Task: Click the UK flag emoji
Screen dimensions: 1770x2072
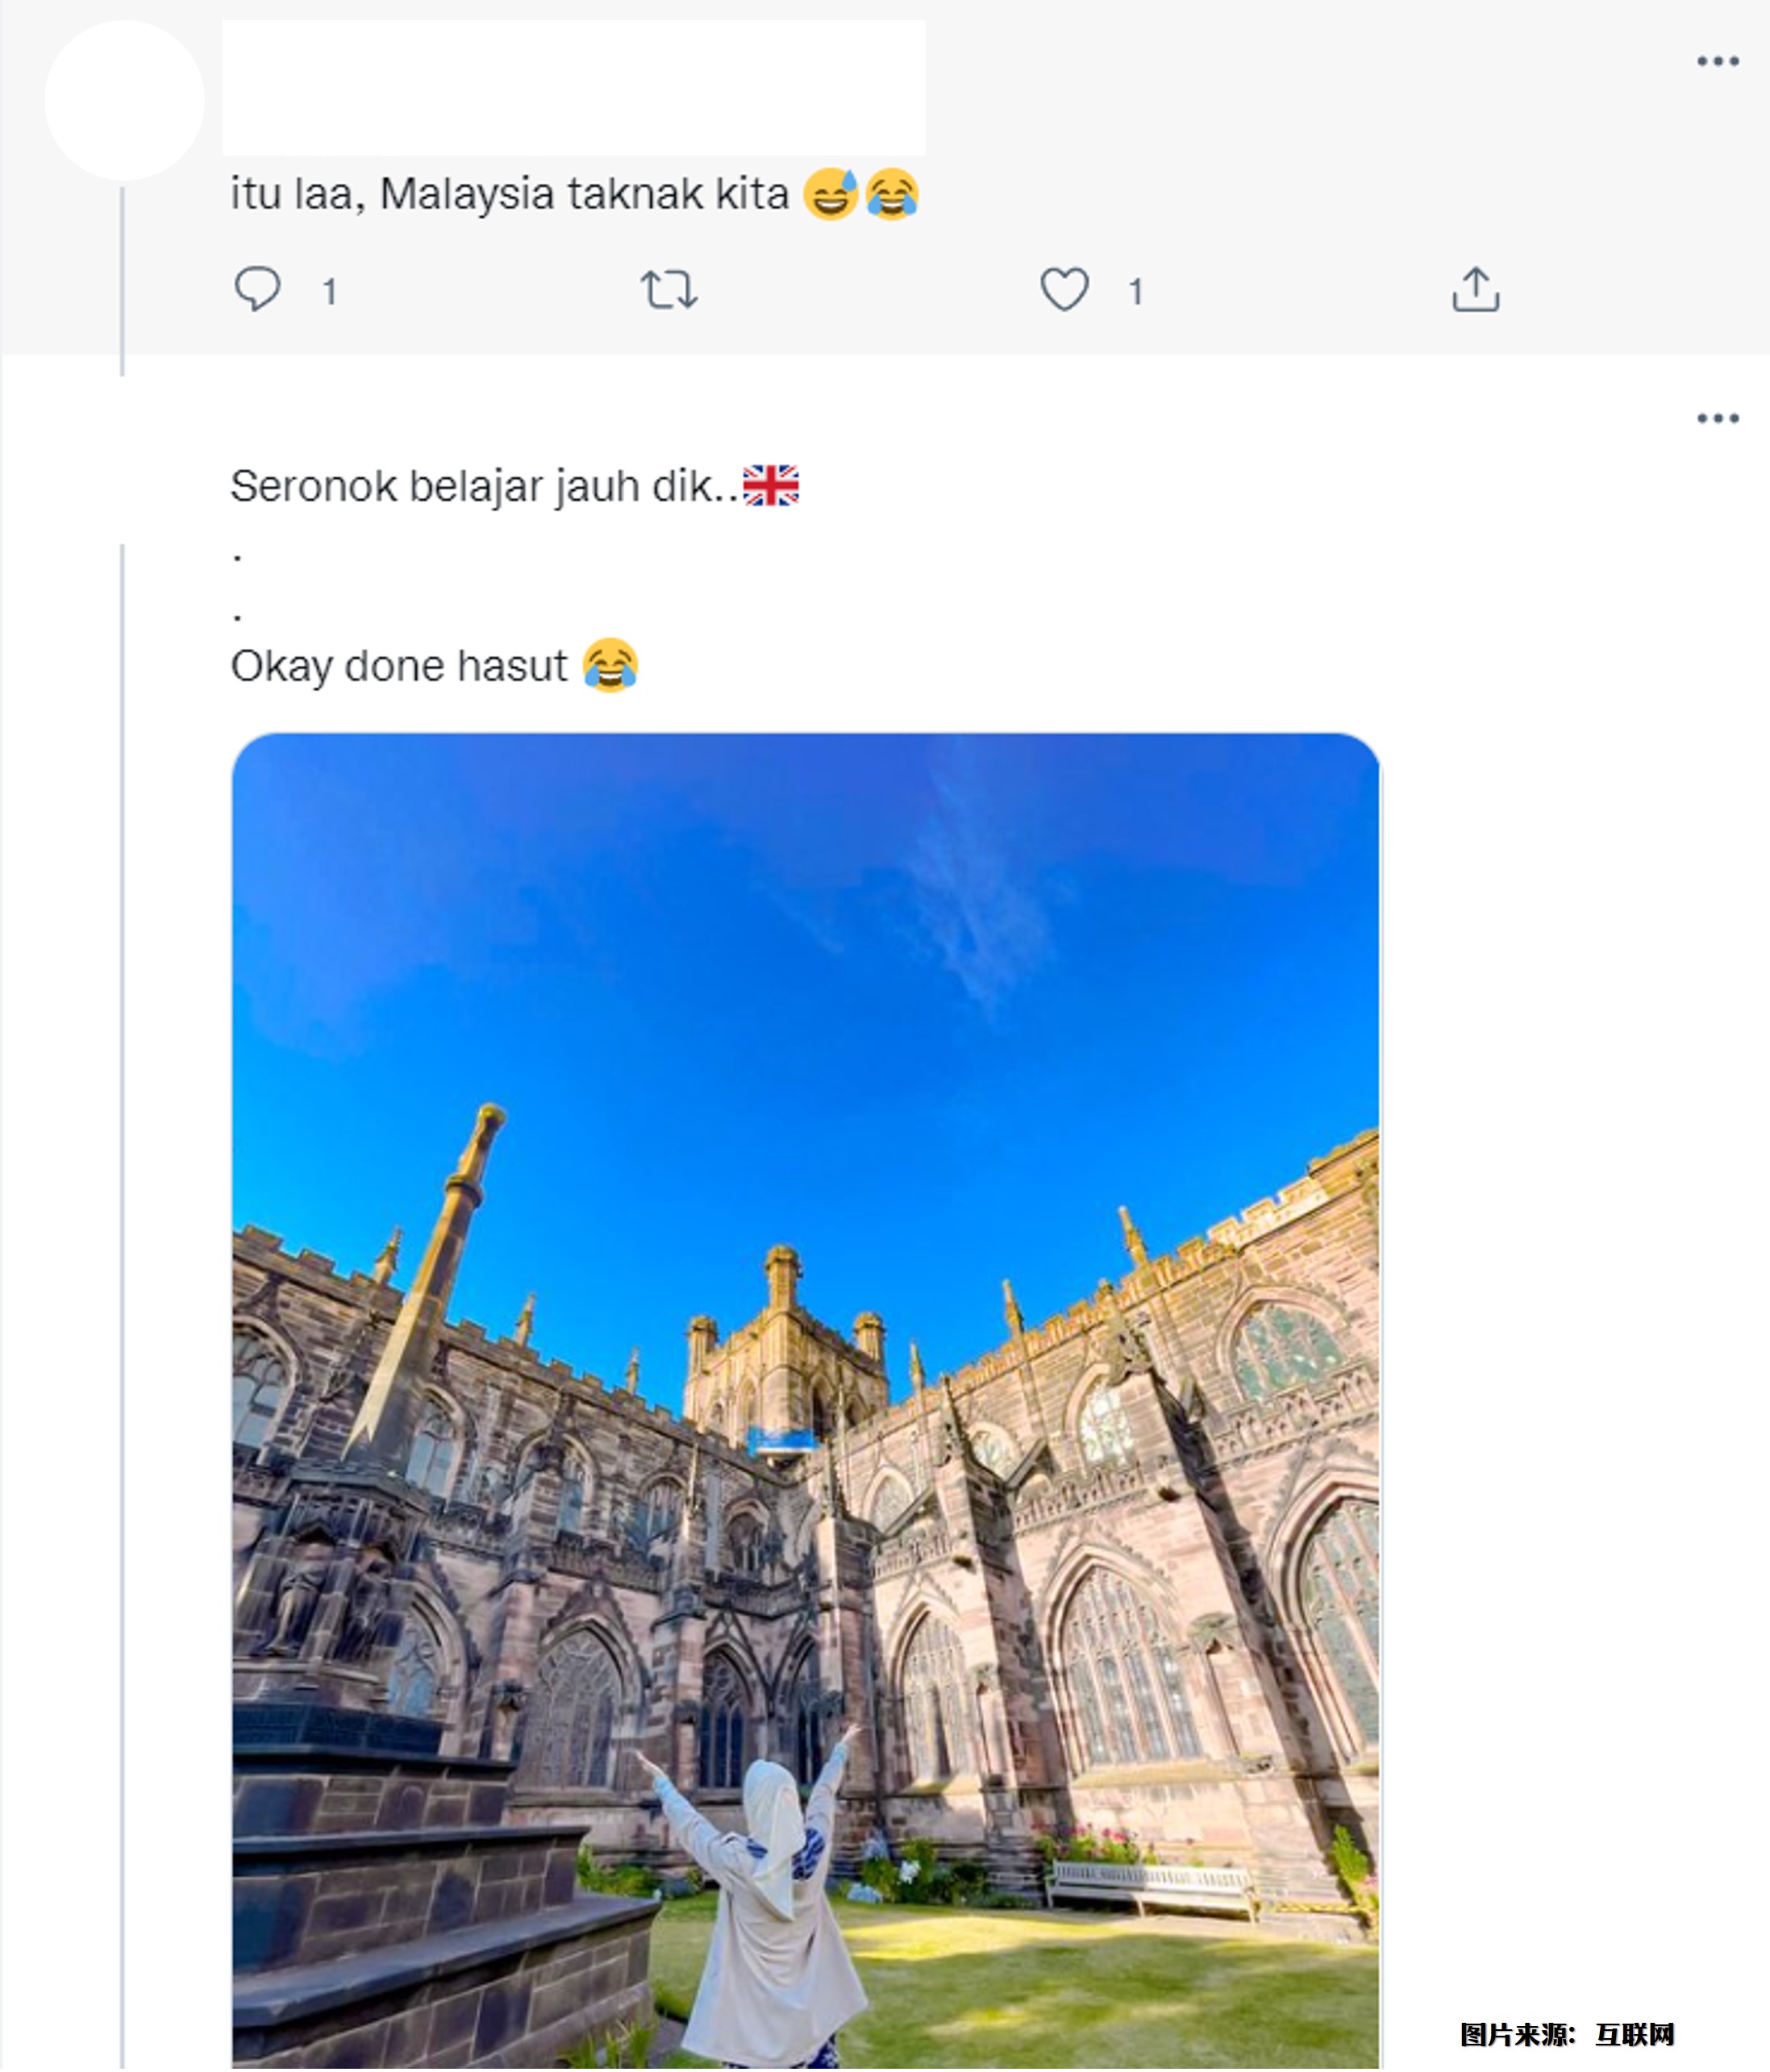Action: [x=771, y=486]
